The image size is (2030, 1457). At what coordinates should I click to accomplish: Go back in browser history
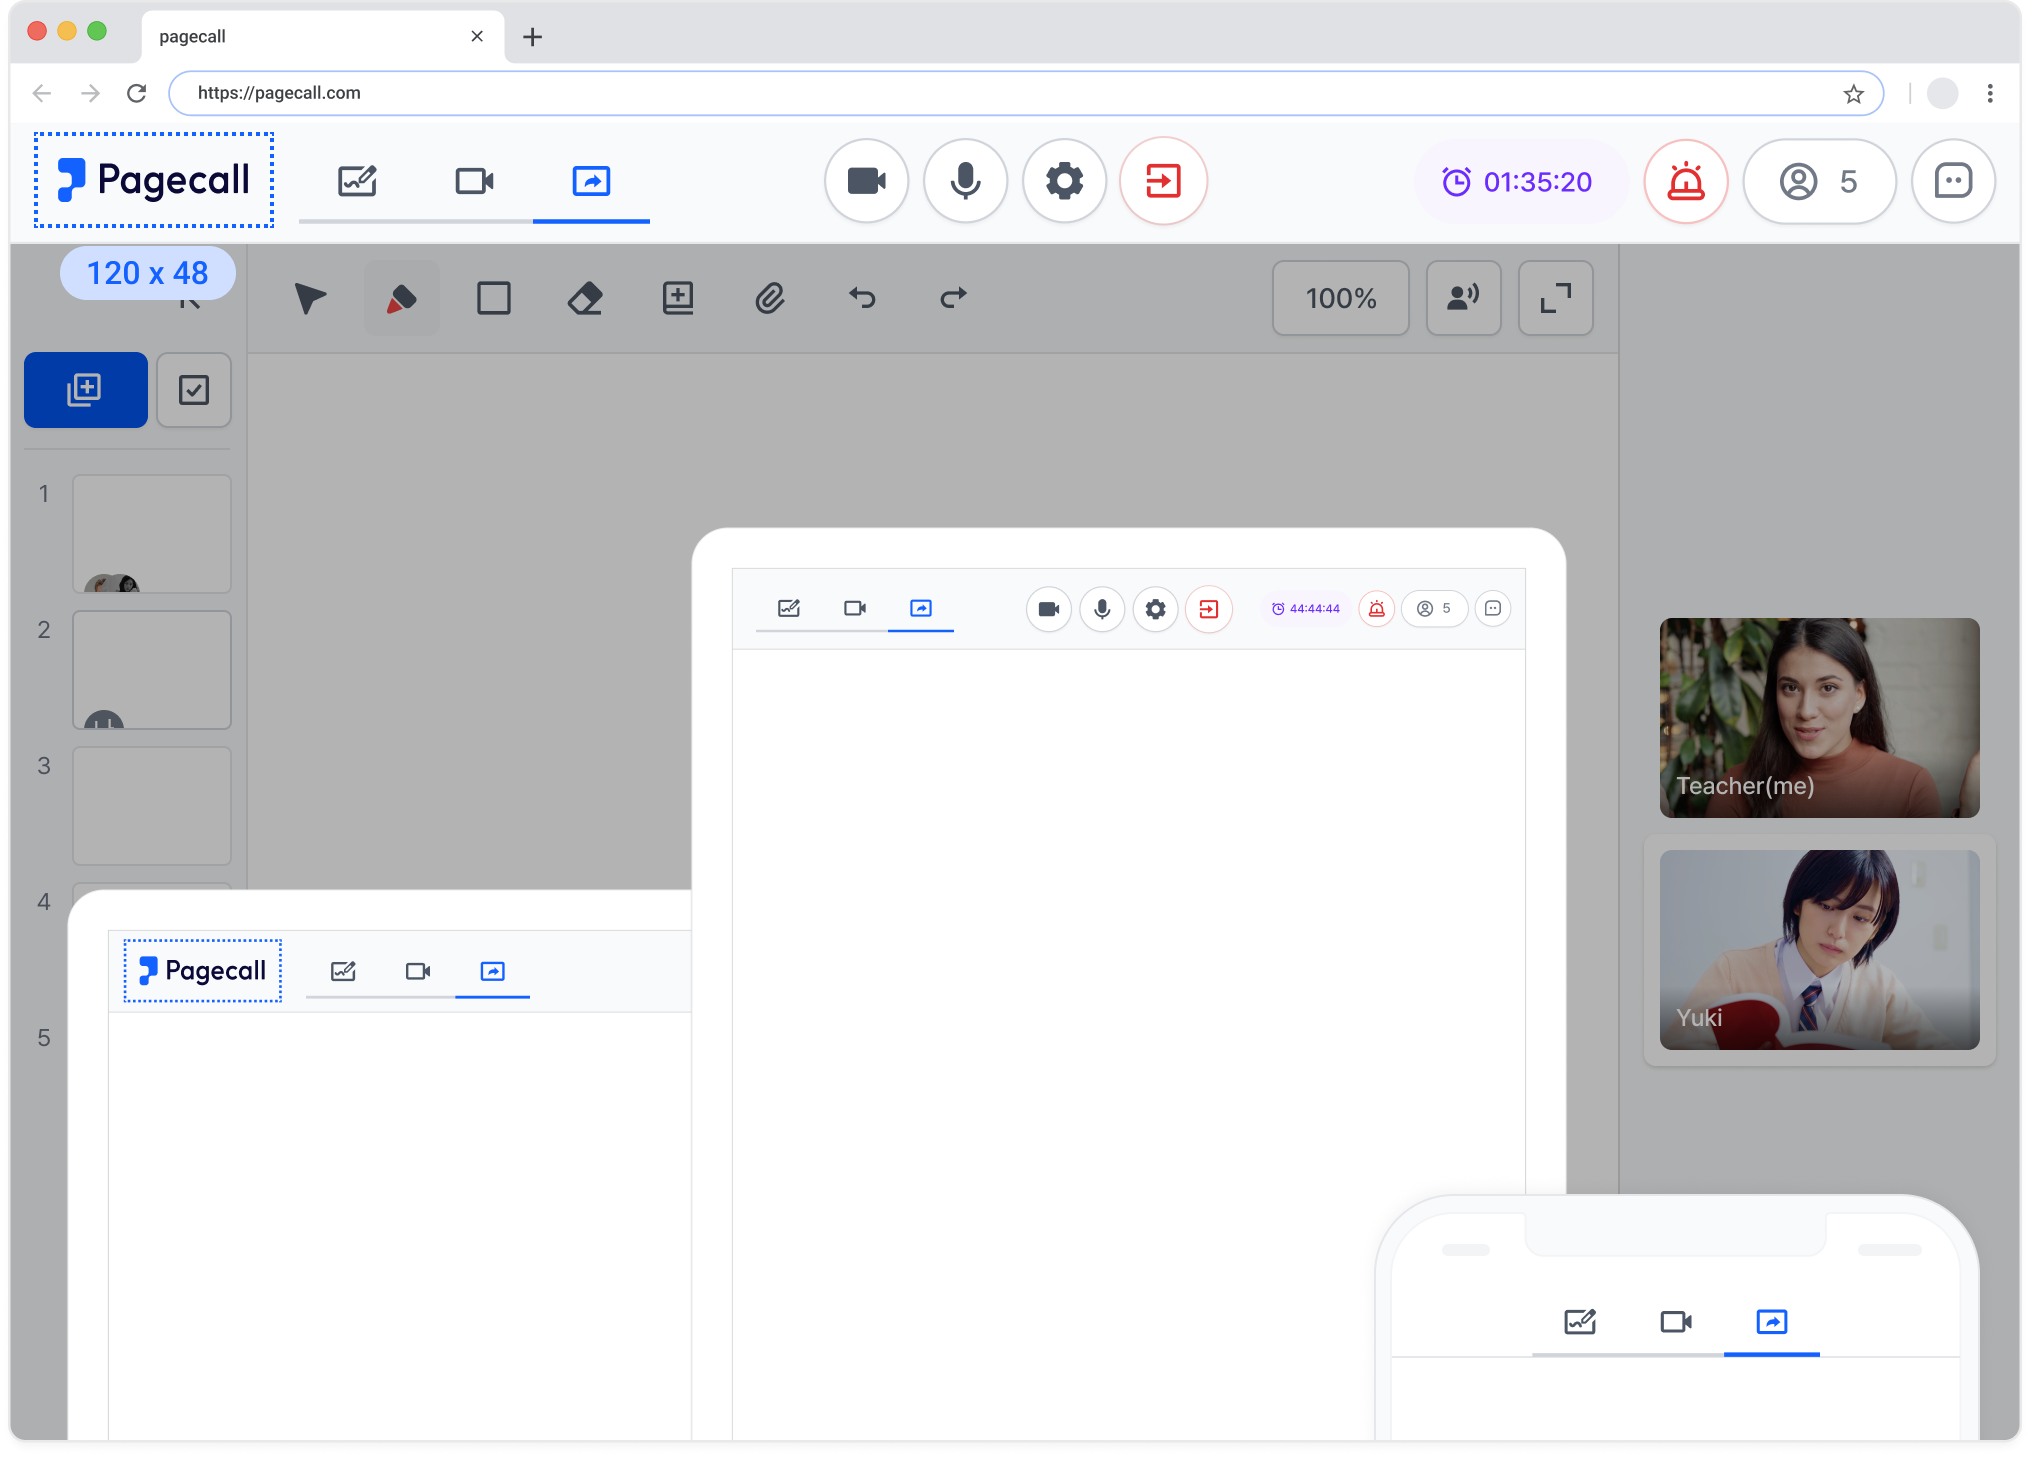pyautogui.click(x=42, y=93)
